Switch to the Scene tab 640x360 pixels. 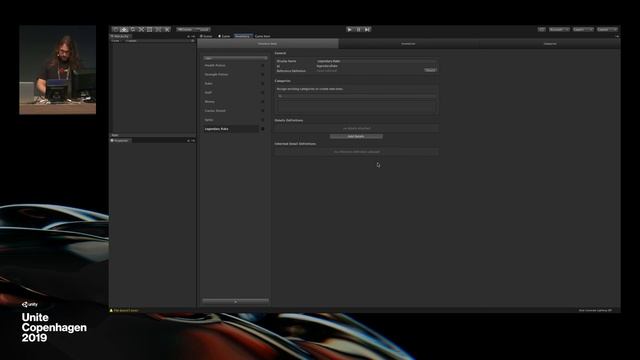pos(206,36)
